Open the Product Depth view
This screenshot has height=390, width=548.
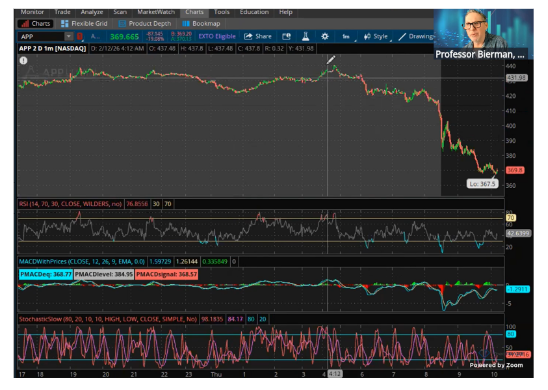click(x=145, y=23)
